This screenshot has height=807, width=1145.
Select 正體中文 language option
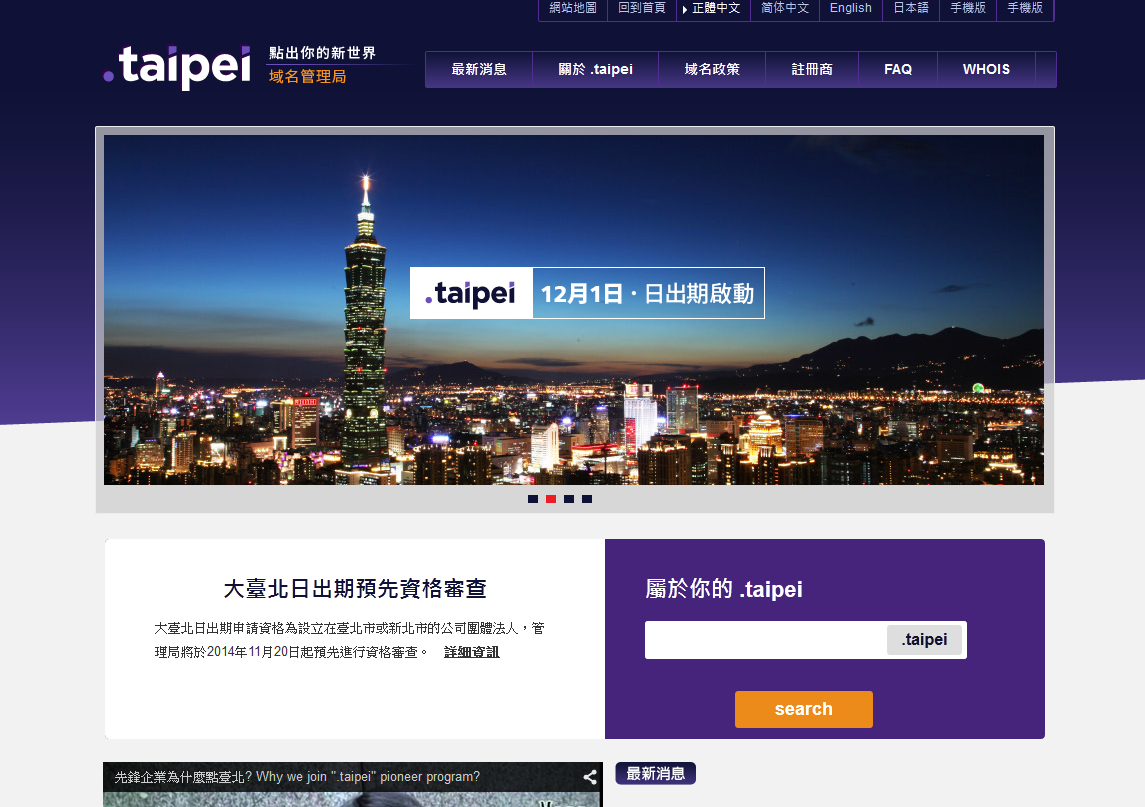(x=716, y=8)
